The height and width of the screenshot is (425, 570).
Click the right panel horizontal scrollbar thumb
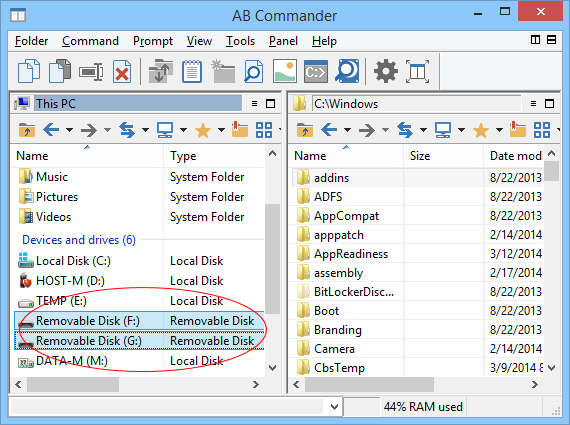point(369,384)
